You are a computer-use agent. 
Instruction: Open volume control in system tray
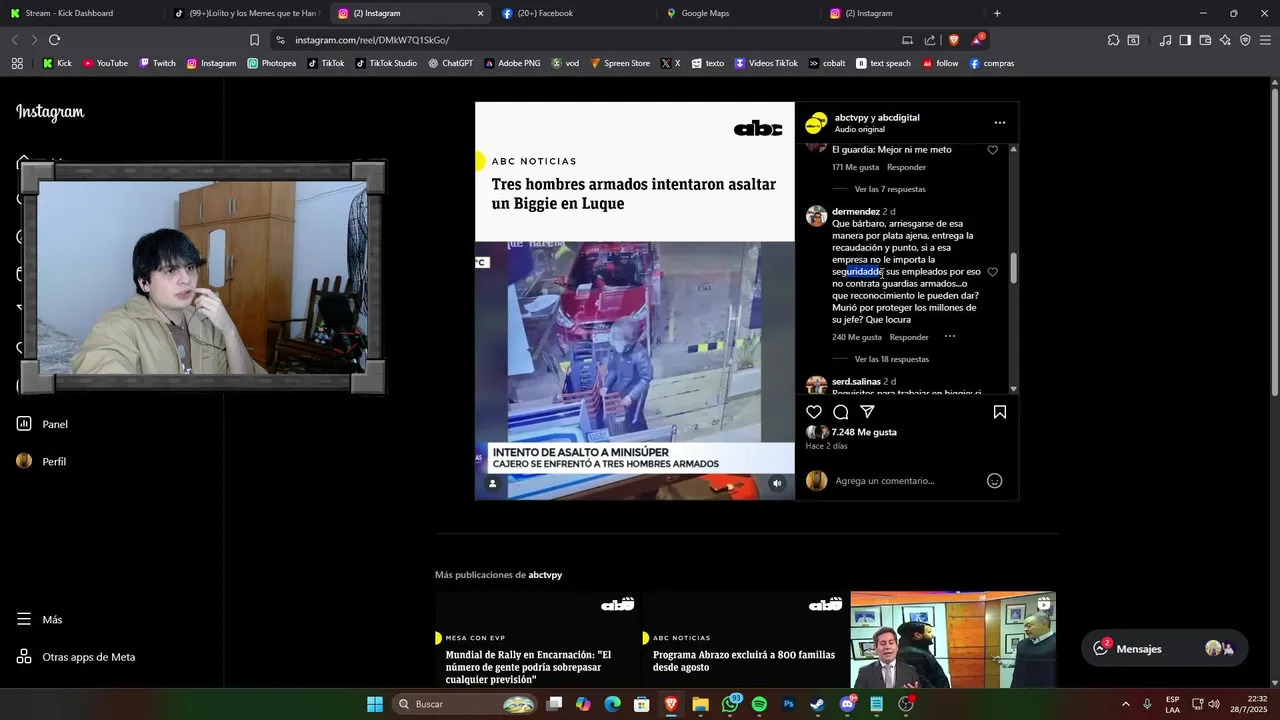(x=1214, y=704)
